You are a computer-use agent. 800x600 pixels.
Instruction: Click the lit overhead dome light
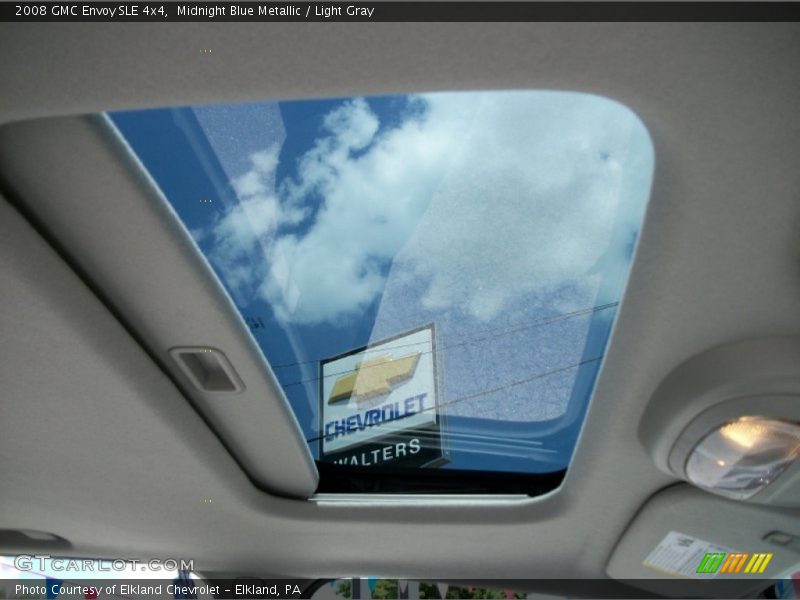742,456
